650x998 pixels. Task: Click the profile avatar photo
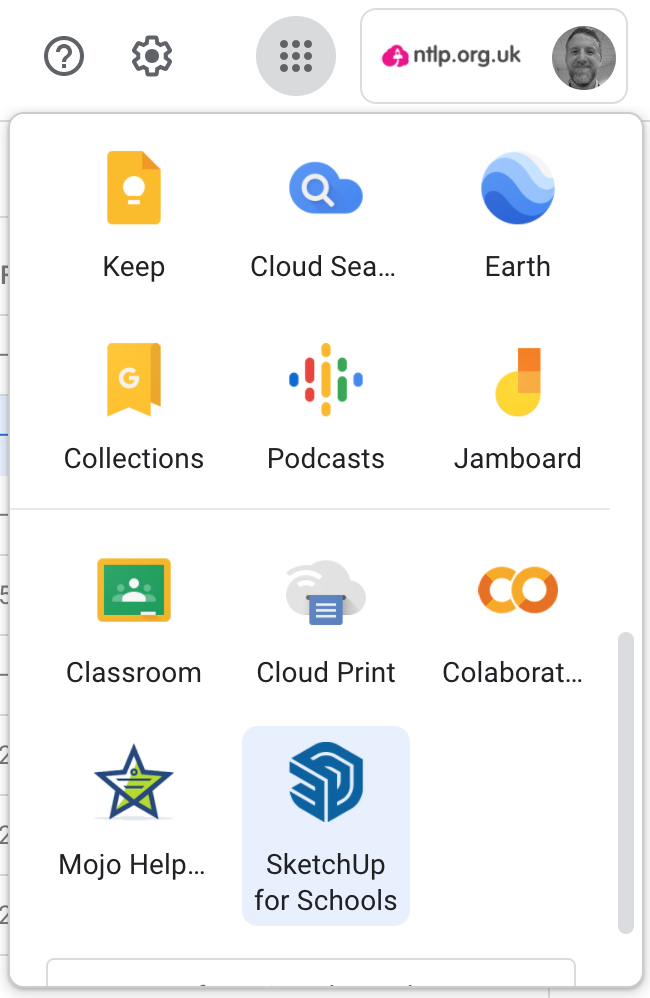click(583, 57)
